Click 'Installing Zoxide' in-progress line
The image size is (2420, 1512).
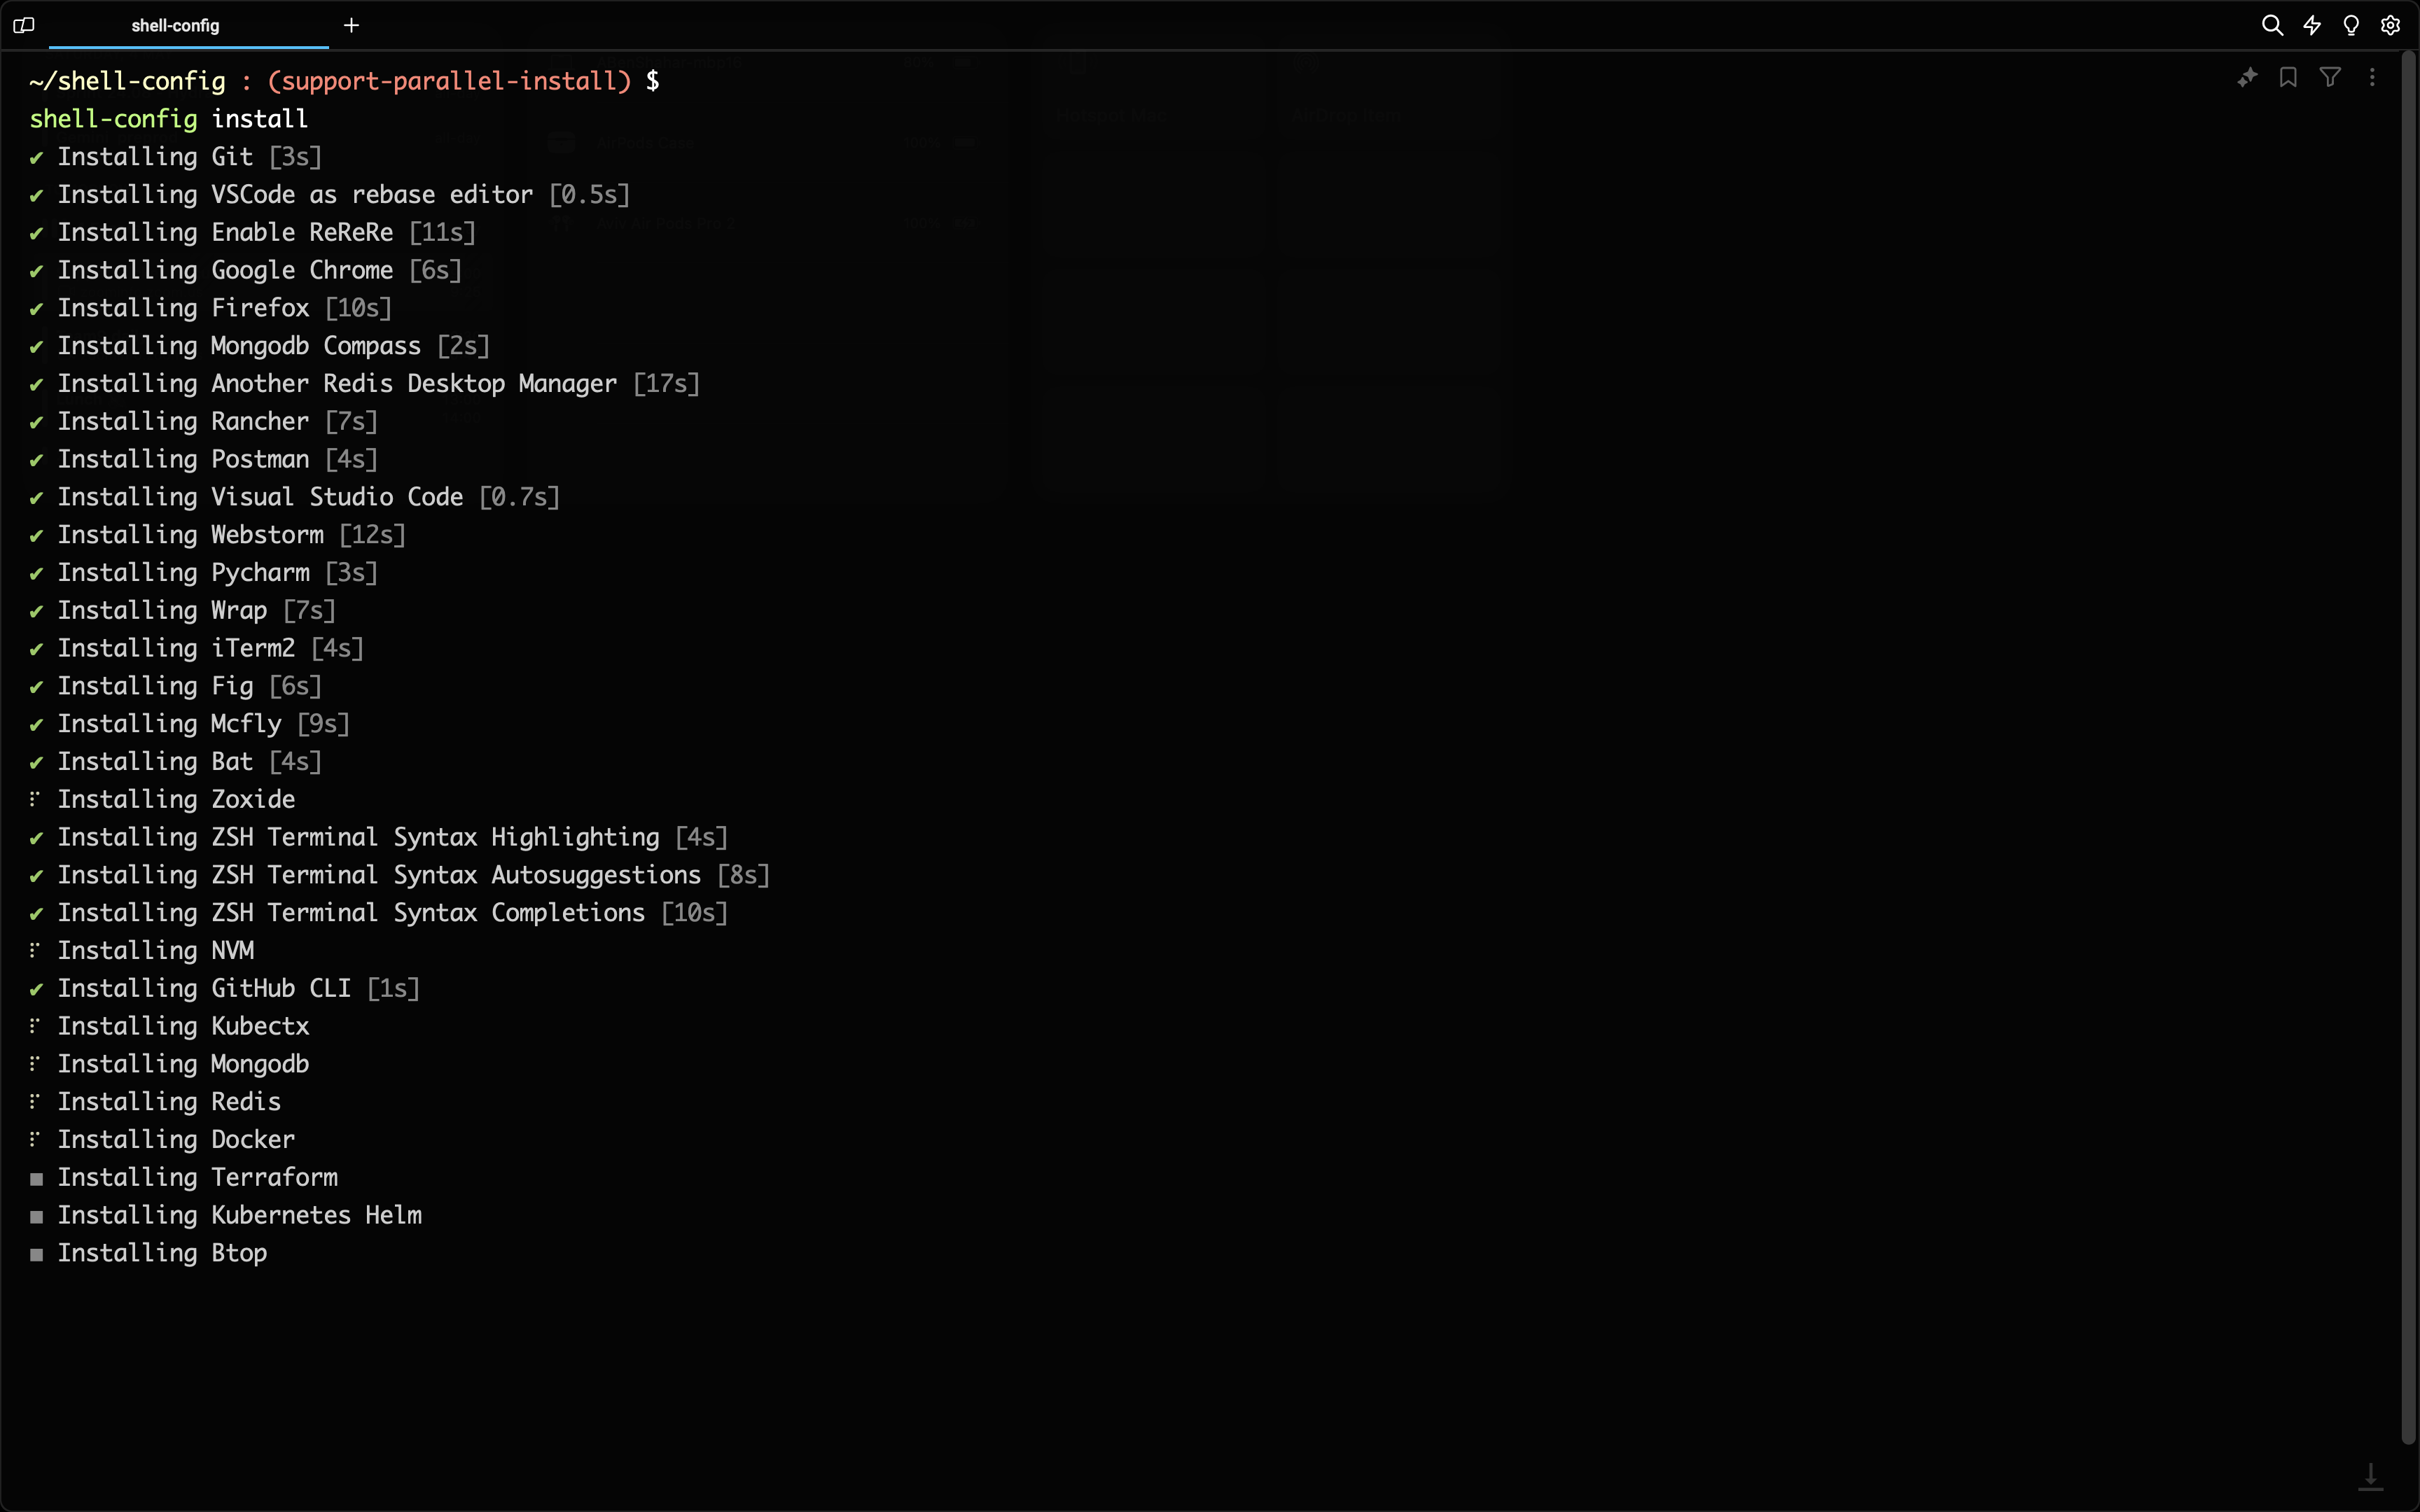[x=163, y=800]
